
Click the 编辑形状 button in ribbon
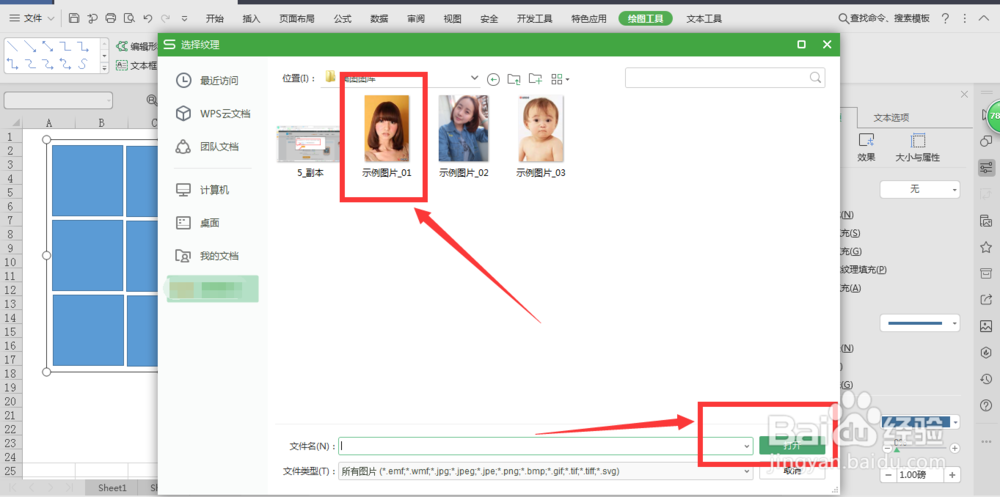pyautogui.click(x=136, y=46)
